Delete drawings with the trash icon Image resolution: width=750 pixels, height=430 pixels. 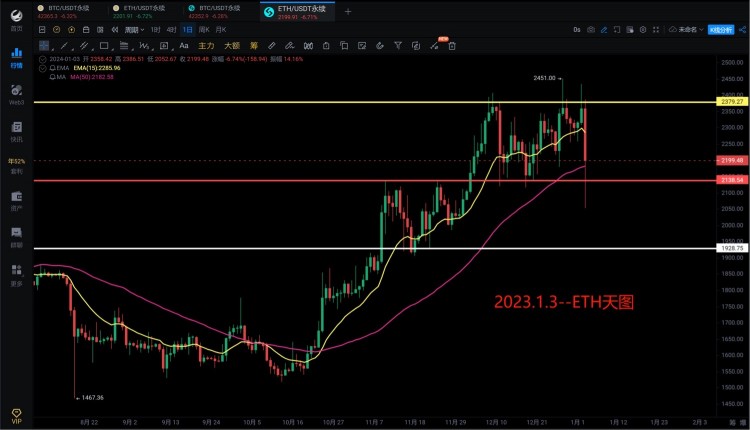452,46
